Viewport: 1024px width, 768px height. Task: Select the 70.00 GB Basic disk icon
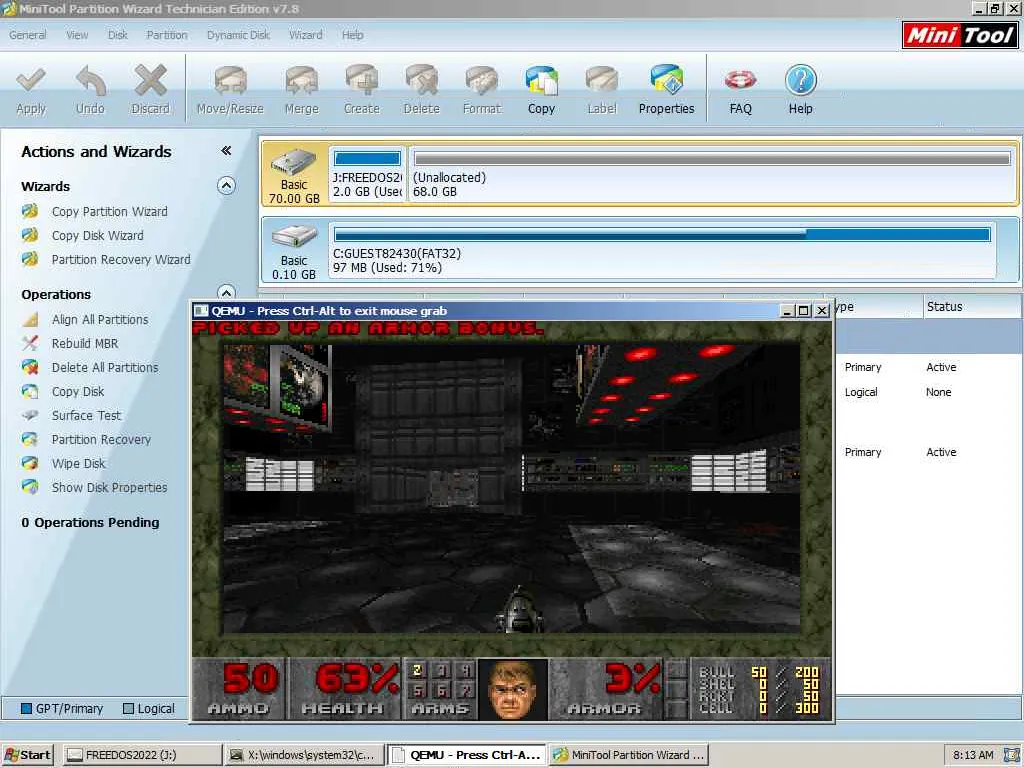point(294,162)
